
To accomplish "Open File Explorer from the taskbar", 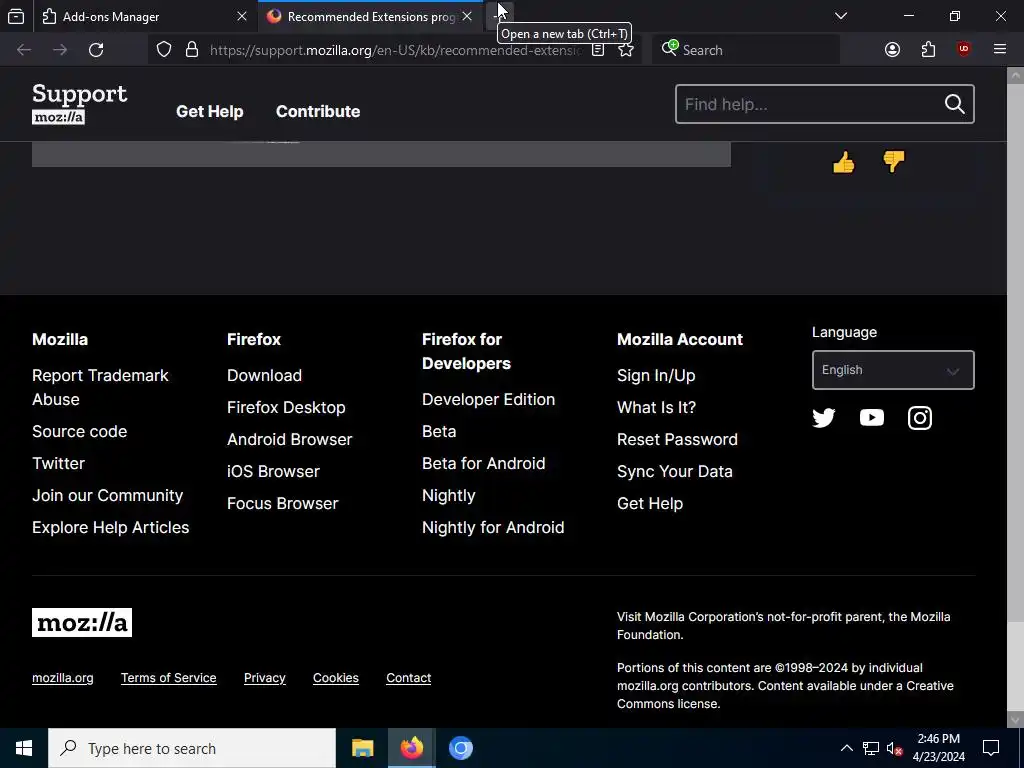I will (362, 748).
